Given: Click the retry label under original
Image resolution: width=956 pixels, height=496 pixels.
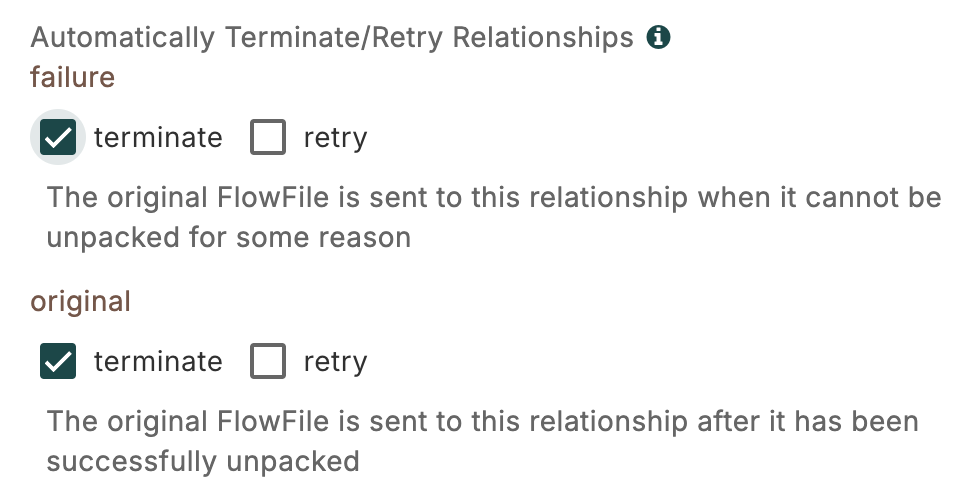Looking at the screenshot, I should 335,361.
